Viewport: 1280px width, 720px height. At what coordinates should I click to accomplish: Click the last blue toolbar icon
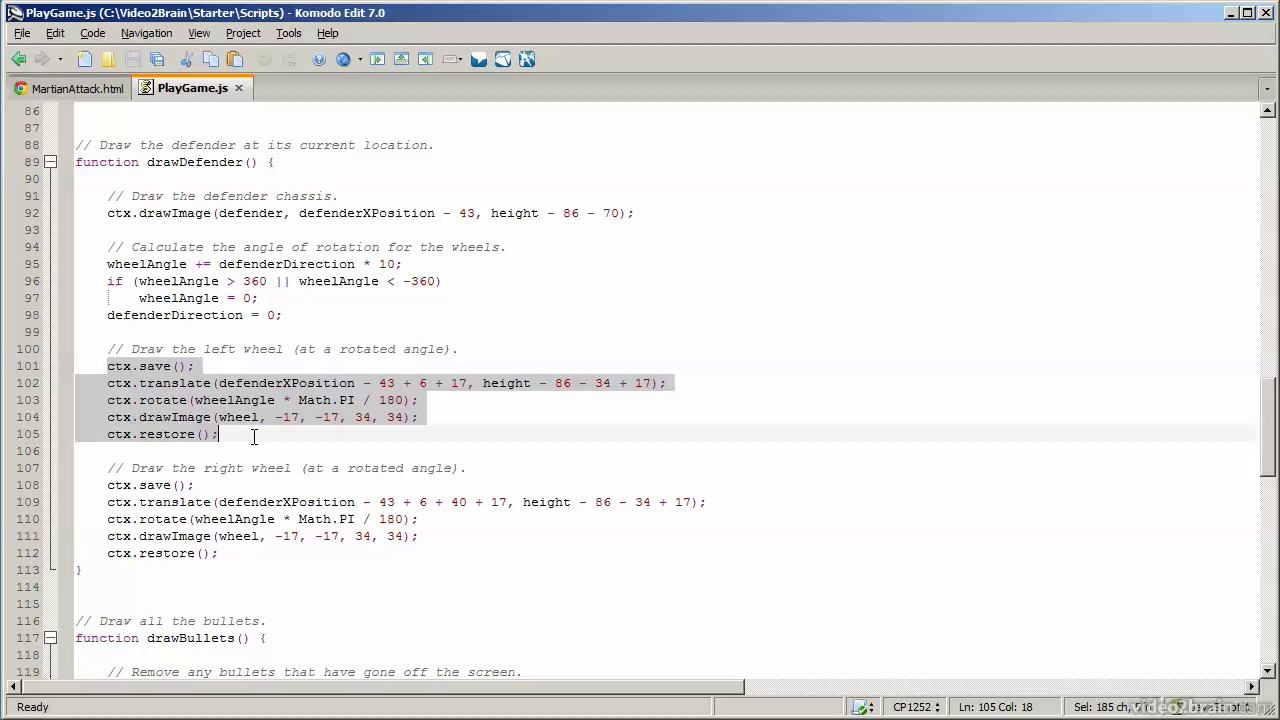(527, 60)
